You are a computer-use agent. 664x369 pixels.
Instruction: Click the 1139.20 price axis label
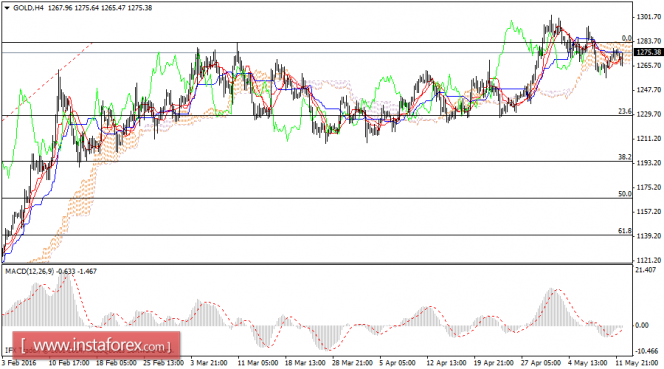point(649,236)
